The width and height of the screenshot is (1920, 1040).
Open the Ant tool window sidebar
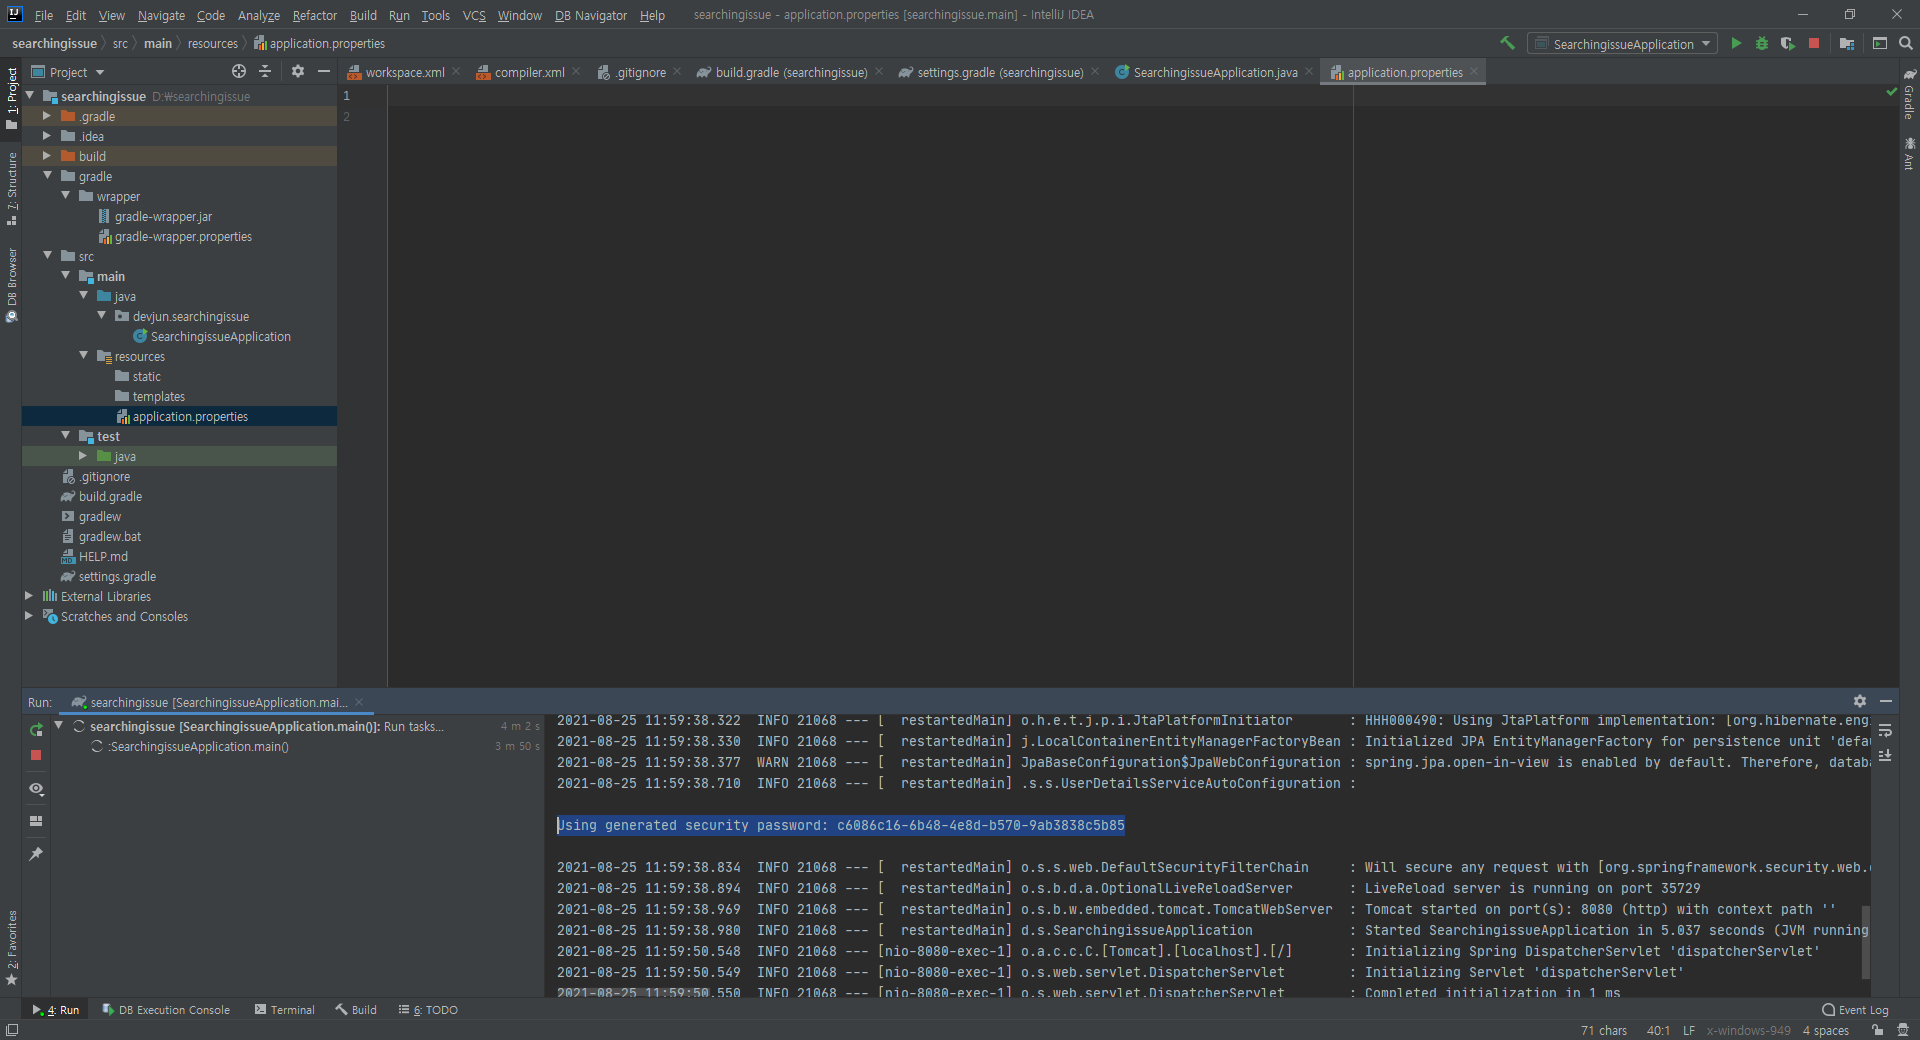coord(1909,153)
